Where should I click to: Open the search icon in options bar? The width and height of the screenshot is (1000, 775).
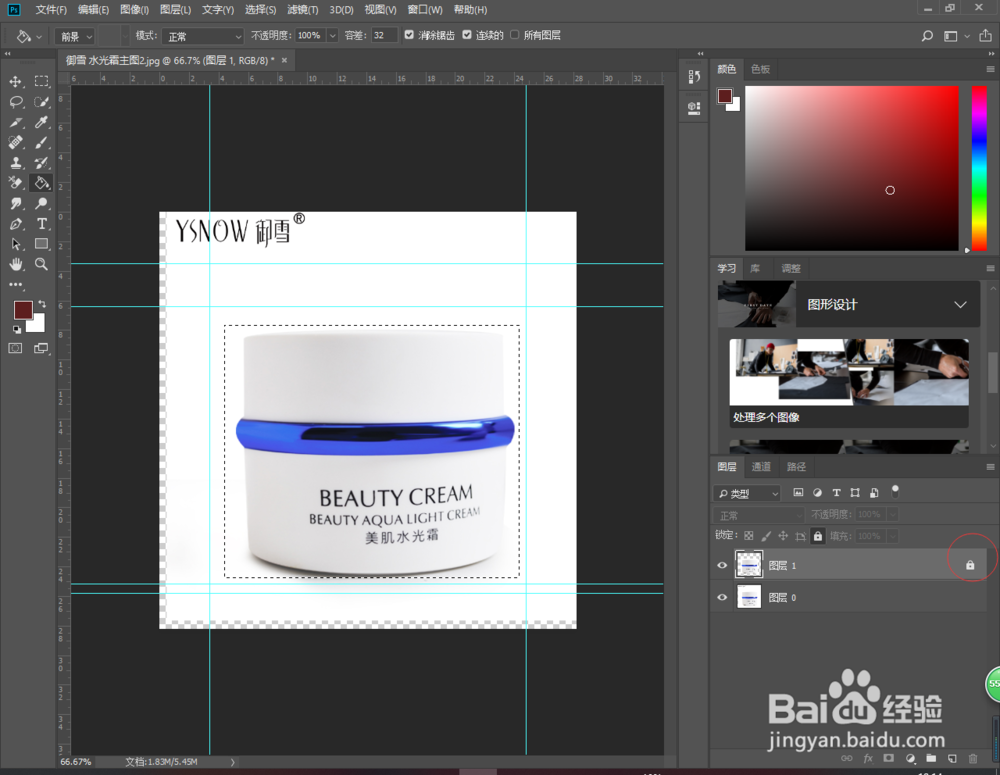click(x=927, y=36)
